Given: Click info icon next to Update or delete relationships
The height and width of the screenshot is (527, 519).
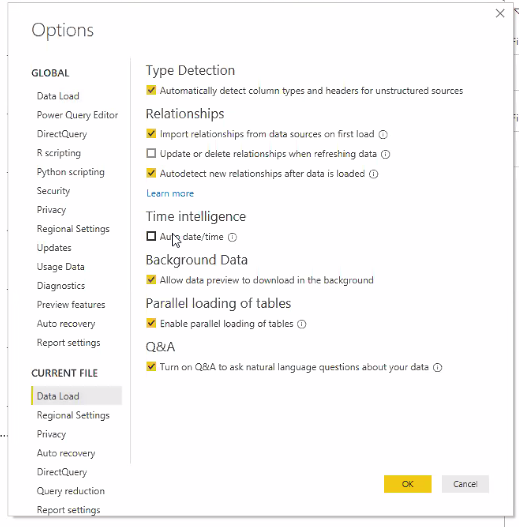Looking at the screenshot, I should click(385, 154).
